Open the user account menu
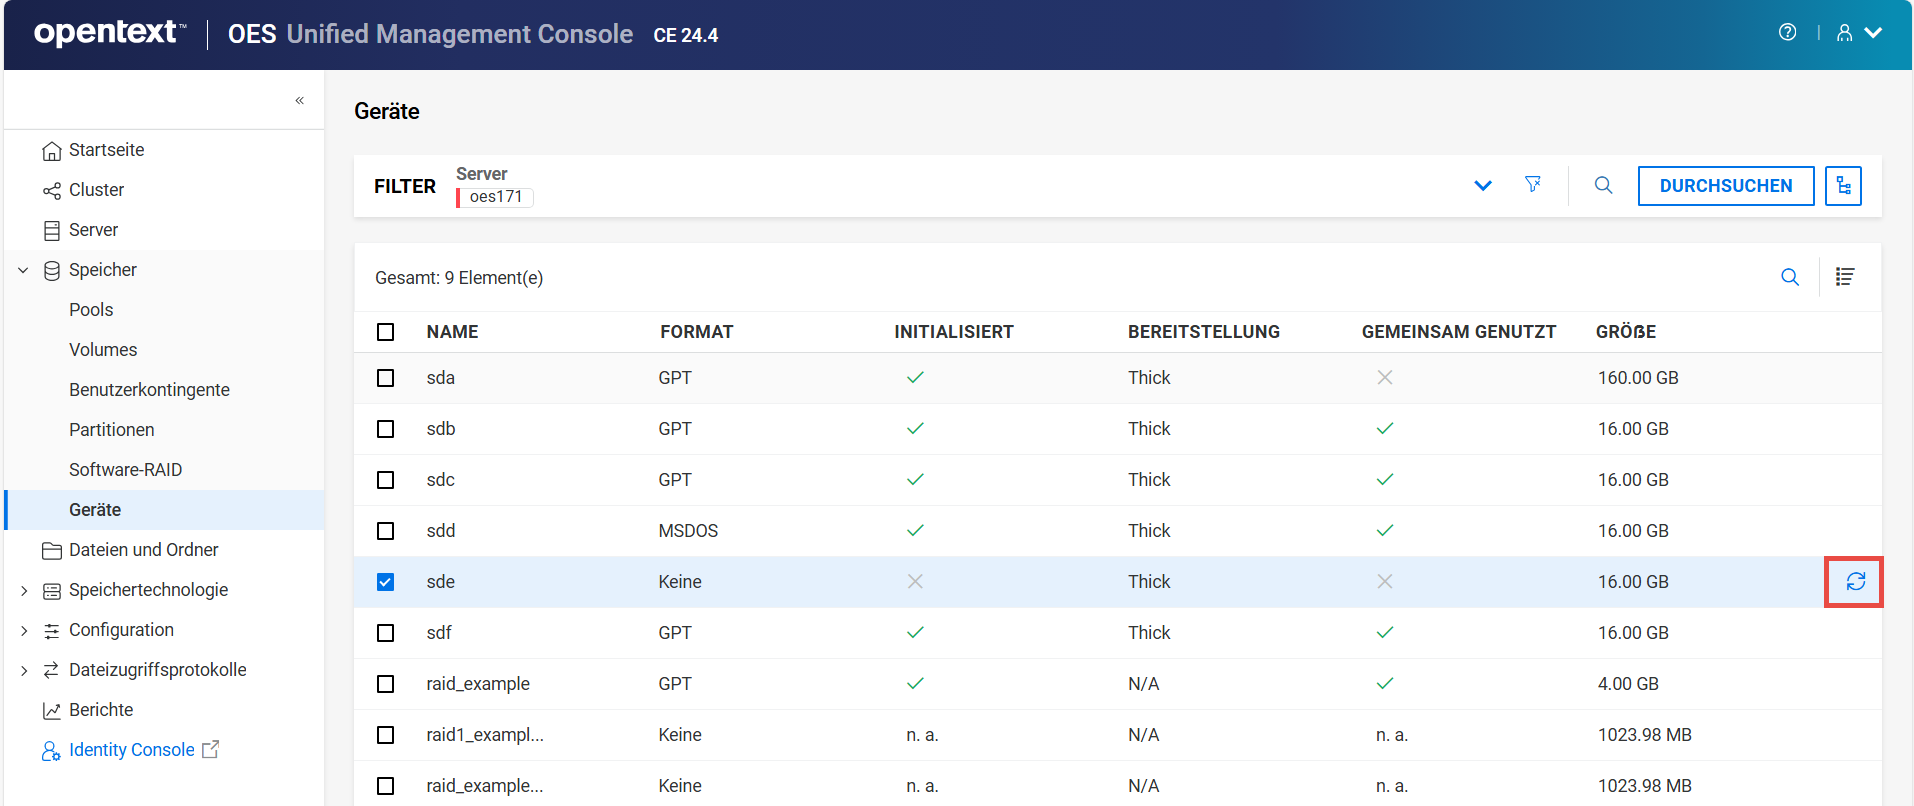Image resolution: width=1914 pixels, height=806 pixels. 1858,33
